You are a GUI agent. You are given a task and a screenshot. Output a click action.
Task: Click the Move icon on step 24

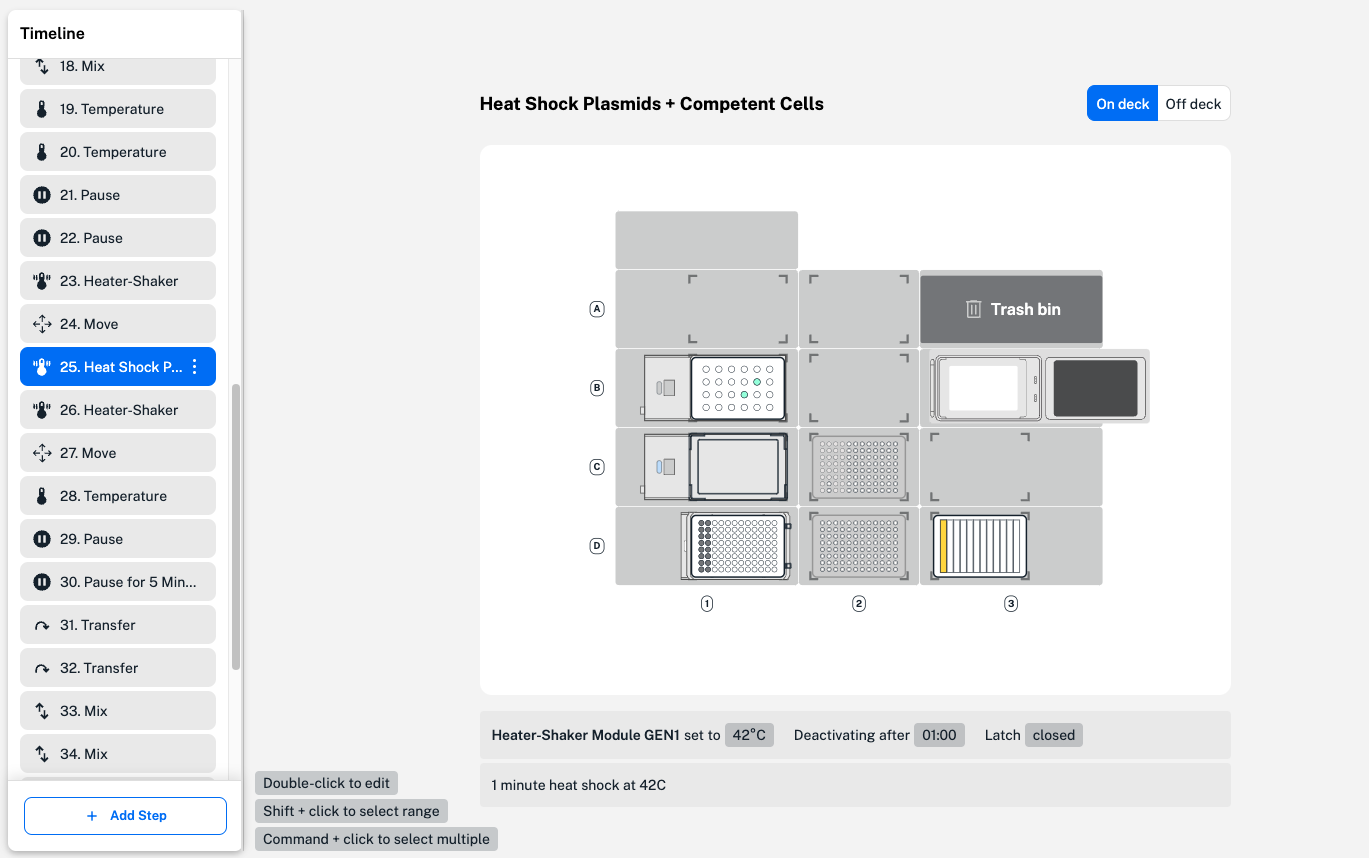[x=41, y=323]
